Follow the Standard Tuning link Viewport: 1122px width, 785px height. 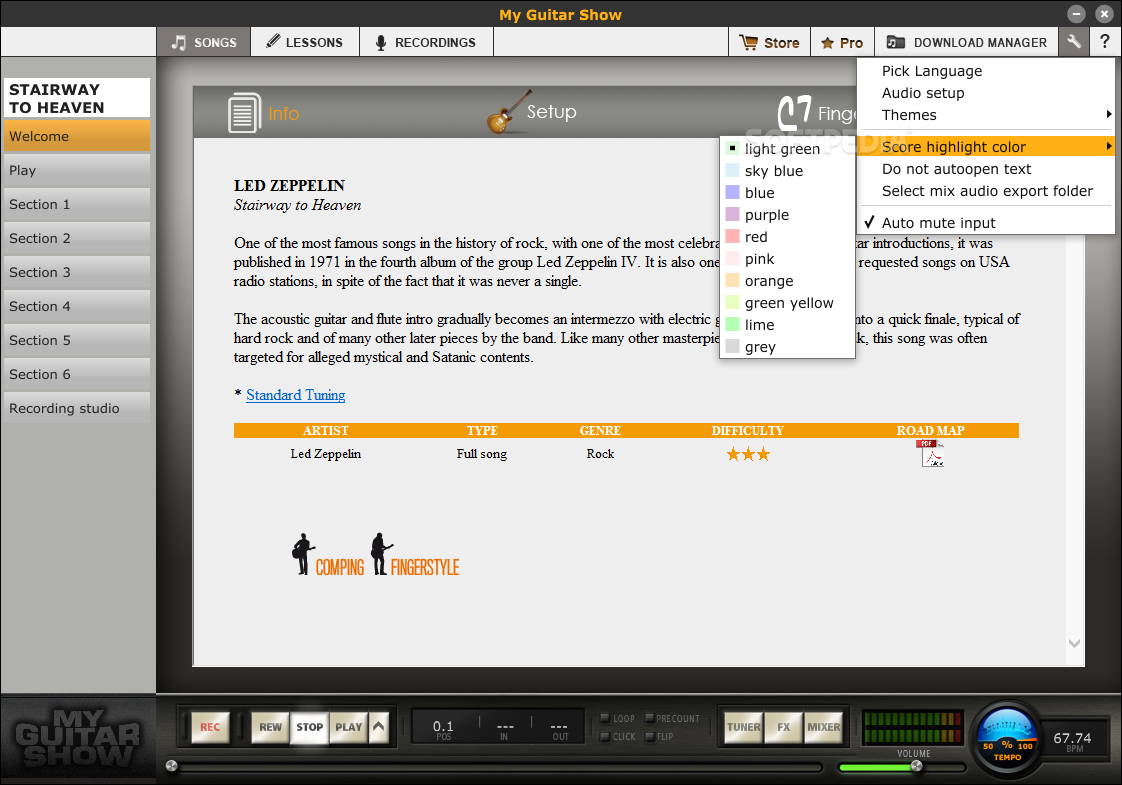pyautogui.click(x=296, y=395)
